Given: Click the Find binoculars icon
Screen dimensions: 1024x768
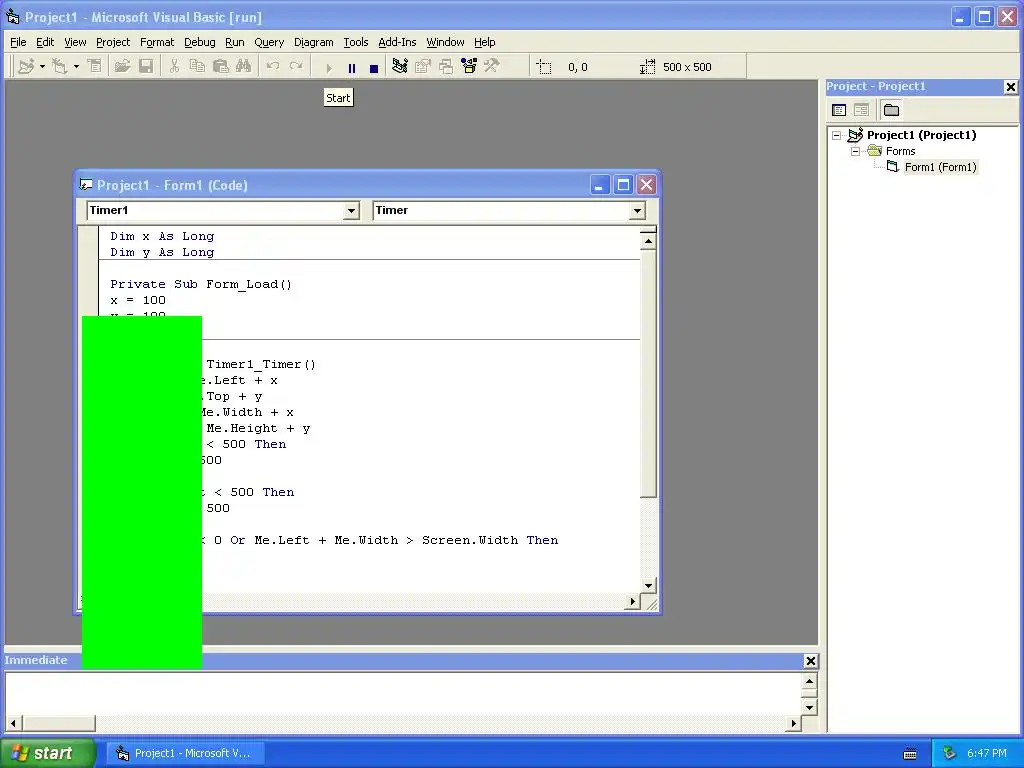Looking at the screenshot, I should click(x=244, y=67).
